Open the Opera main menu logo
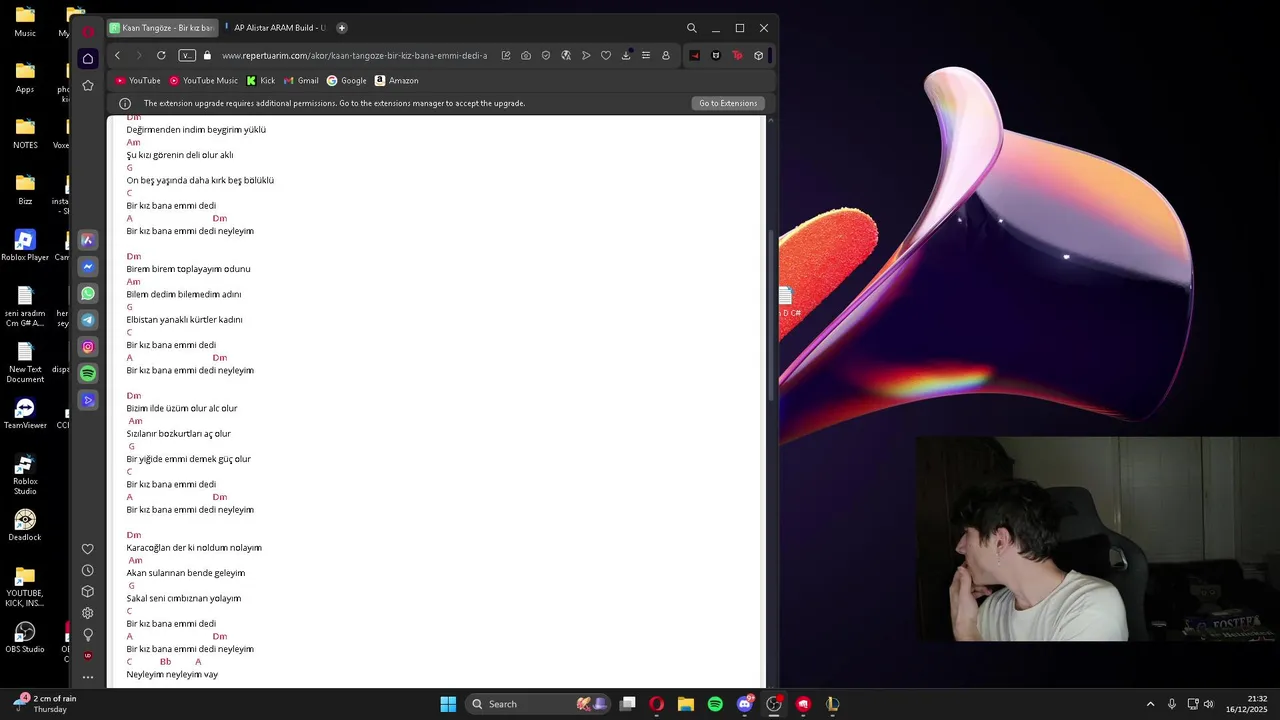The image size is (1280, 720). click(x=88, y=32)
